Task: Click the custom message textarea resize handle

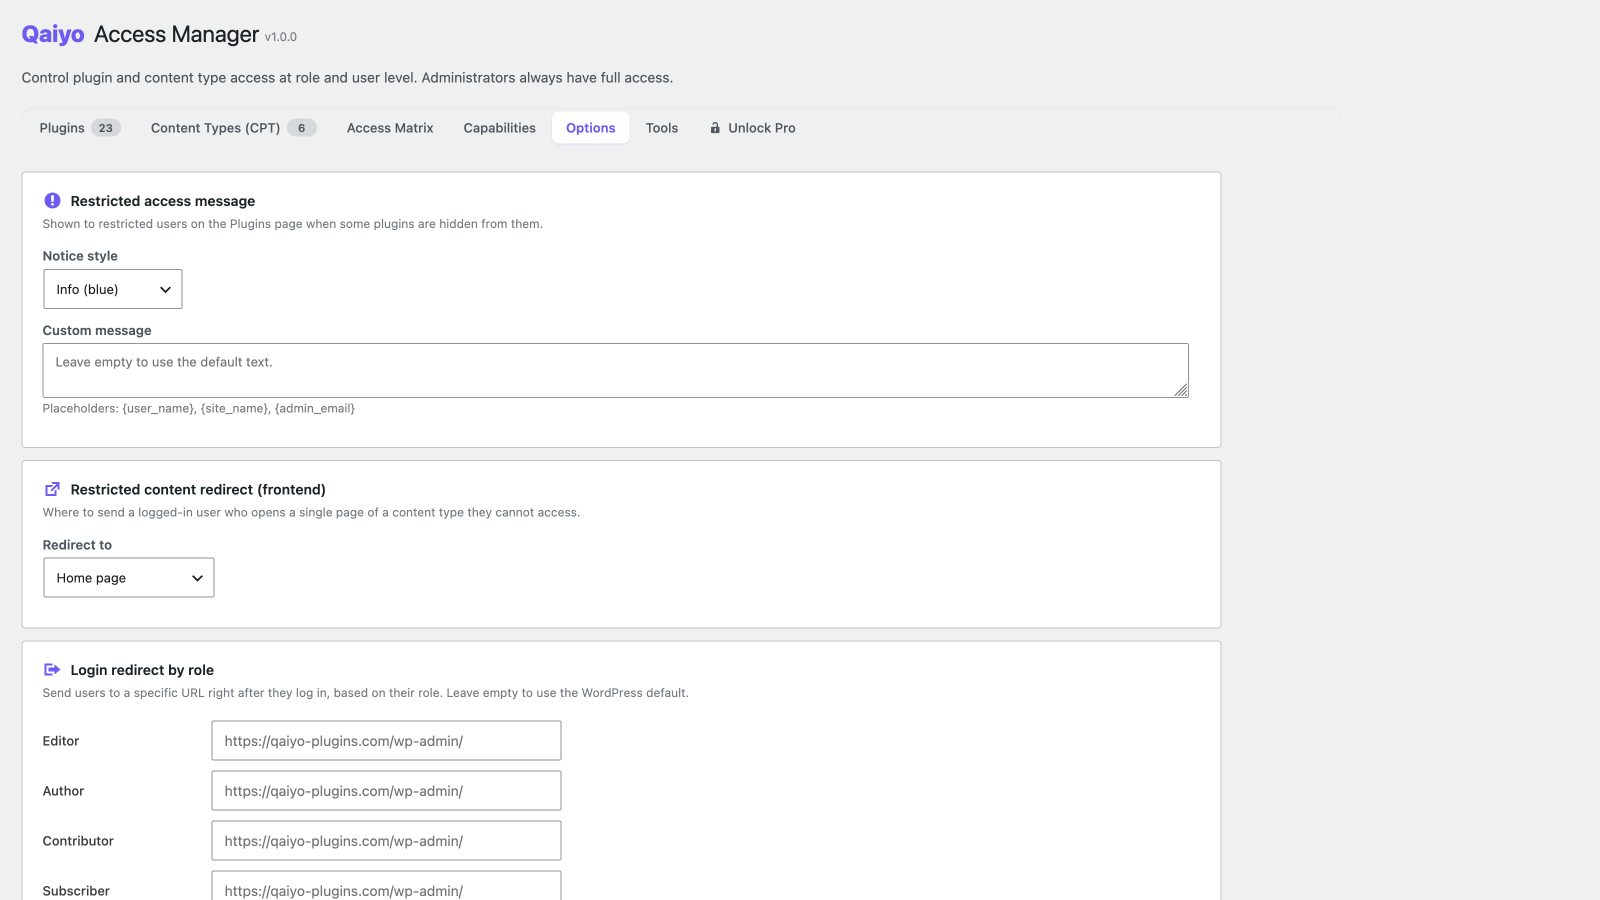Action: [1181, 390]
